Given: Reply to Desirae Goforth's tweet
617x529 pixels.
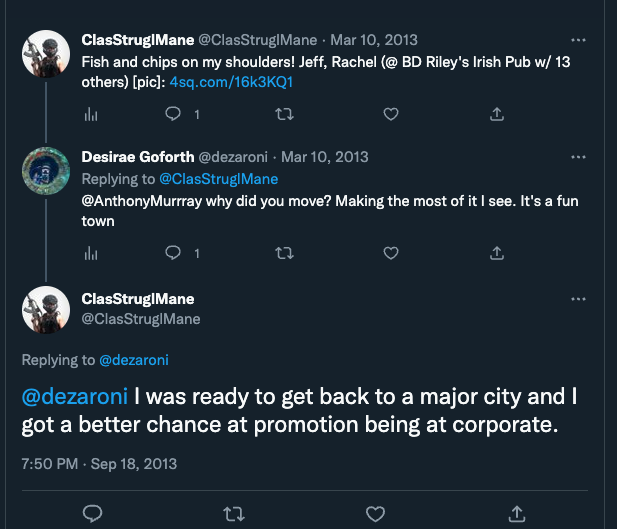Looking at the screenshot, I should [x=173, y=253].
